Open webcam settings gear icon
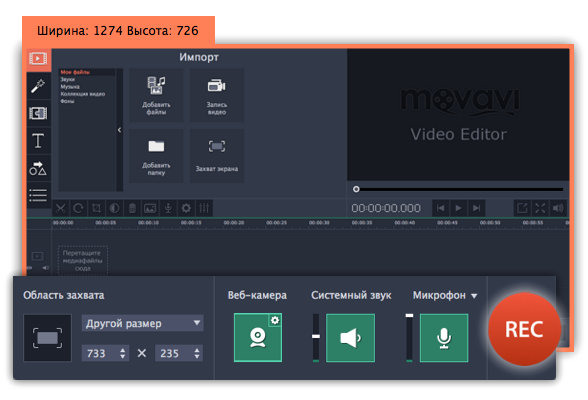This screenshot has height=400, width=588. point(275,321)
